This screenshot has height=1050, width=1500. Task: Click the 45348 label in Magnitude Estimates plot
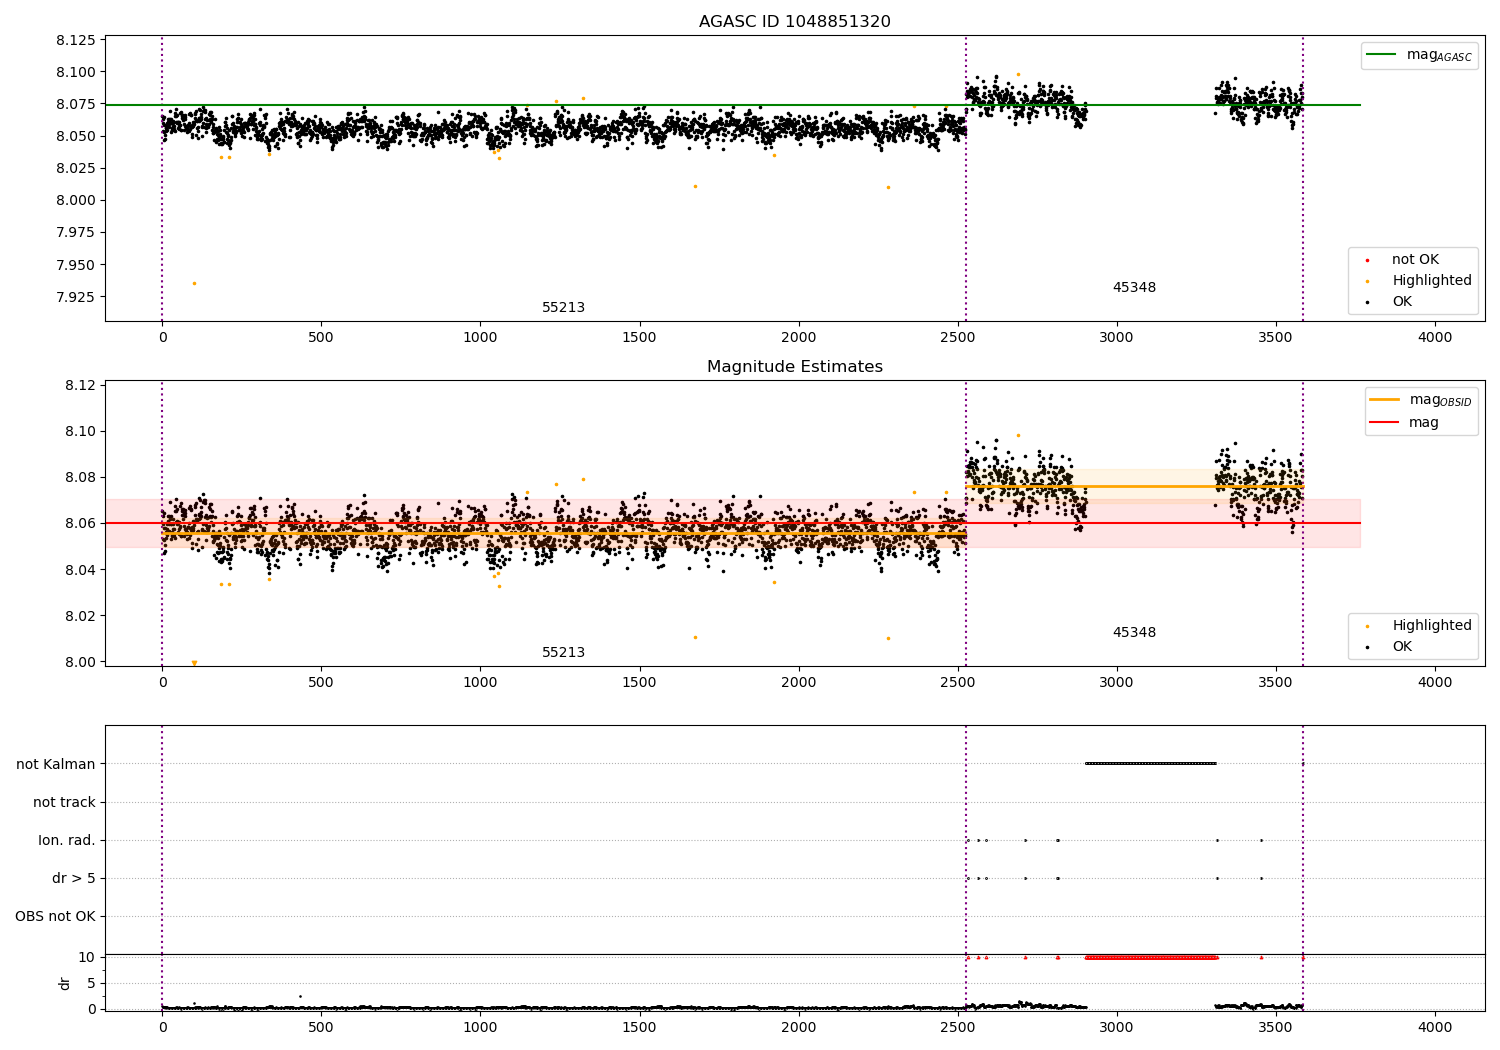[1134, 633]
